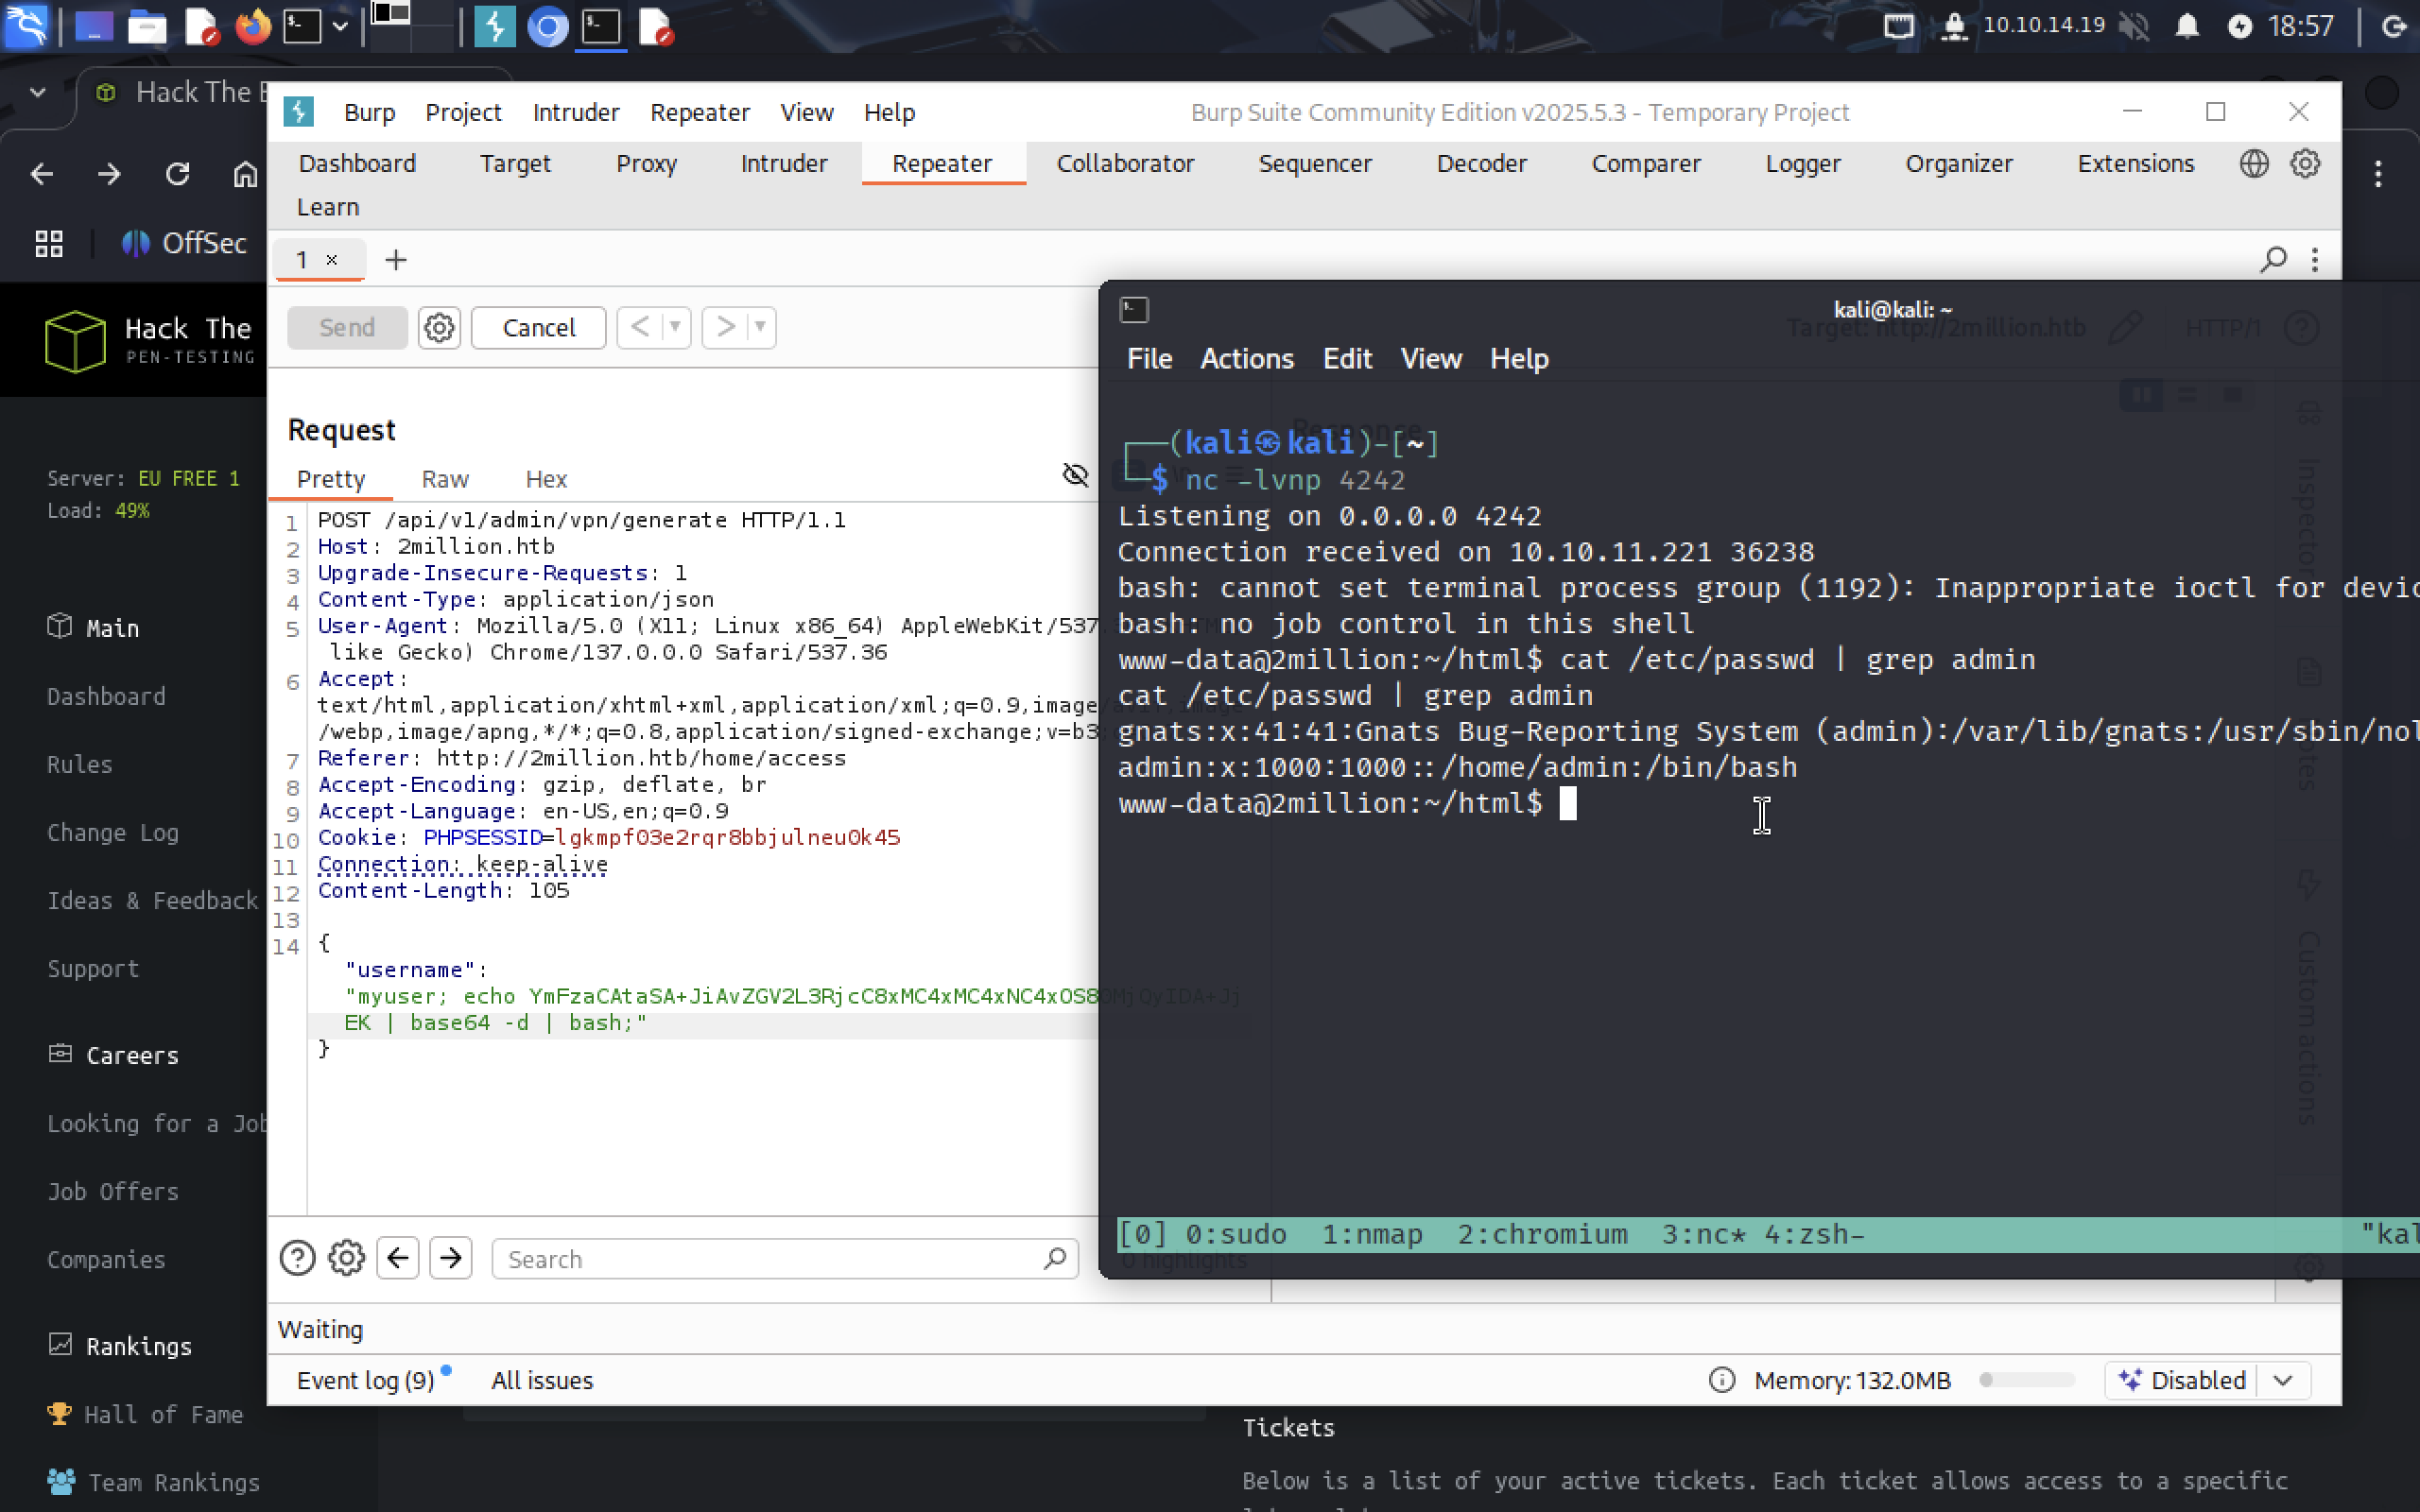Open the Decoder tab in Burp
Viewport: 2420px width, 1512px height.
point(1481,163)
